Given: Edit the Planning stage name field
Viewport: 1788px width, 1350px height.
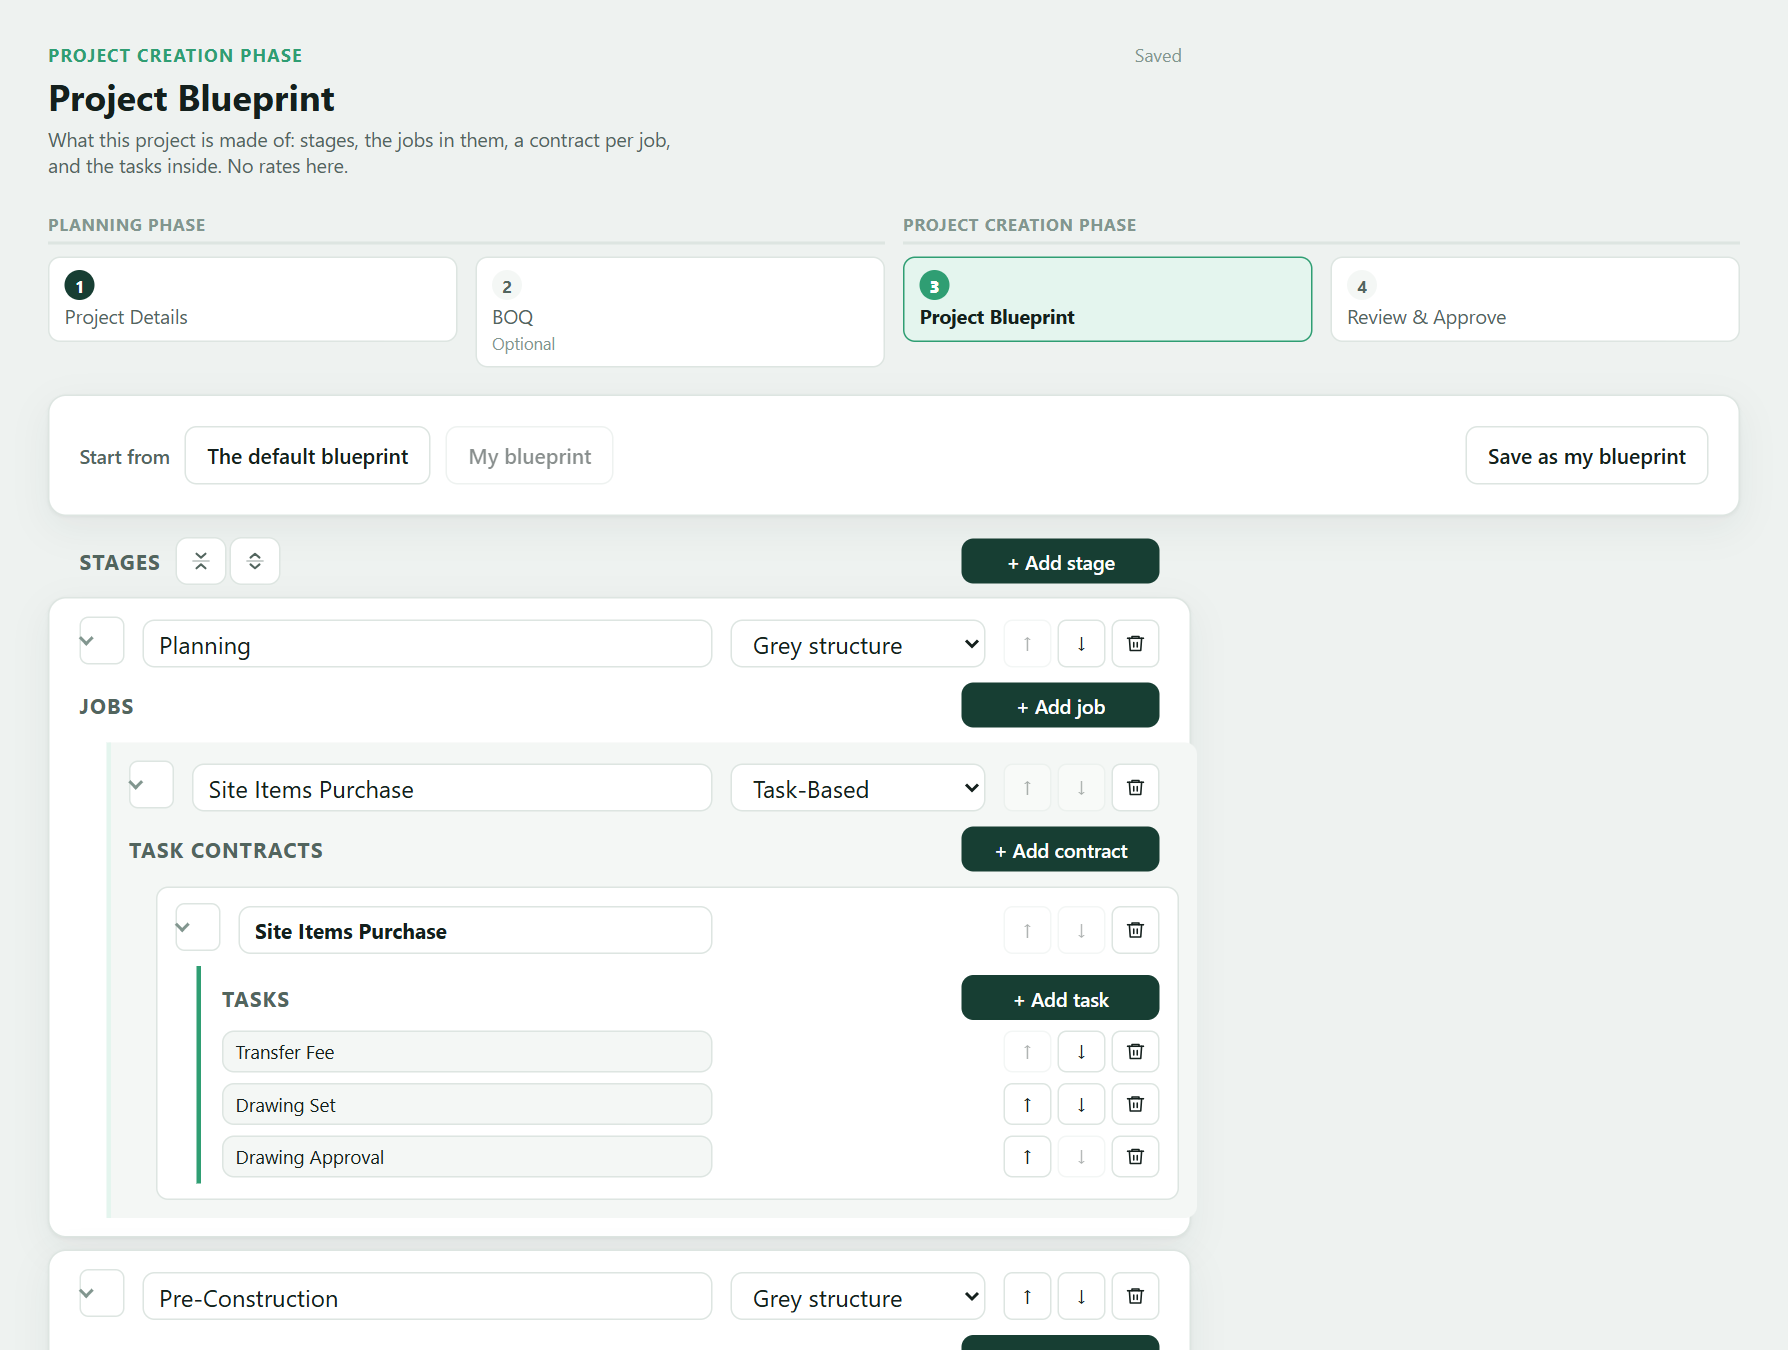Looking at the screenshot, I should coord(428,644).
